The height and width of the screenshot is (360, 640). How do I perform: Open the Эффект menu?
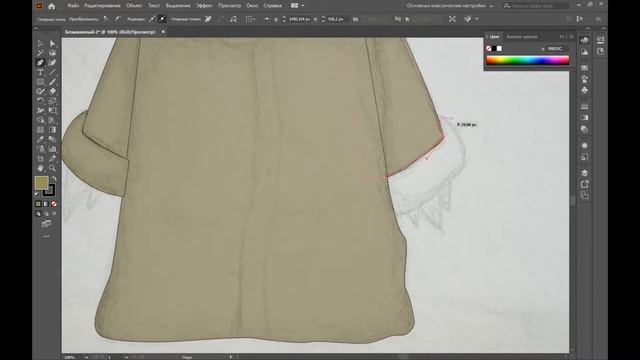pos(204,6)
